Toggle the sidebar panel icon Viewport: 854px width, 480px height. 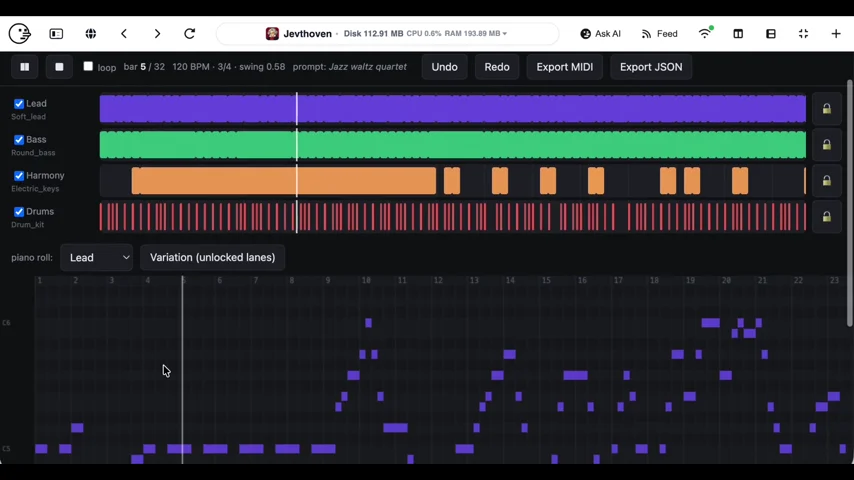coord(56,34)
